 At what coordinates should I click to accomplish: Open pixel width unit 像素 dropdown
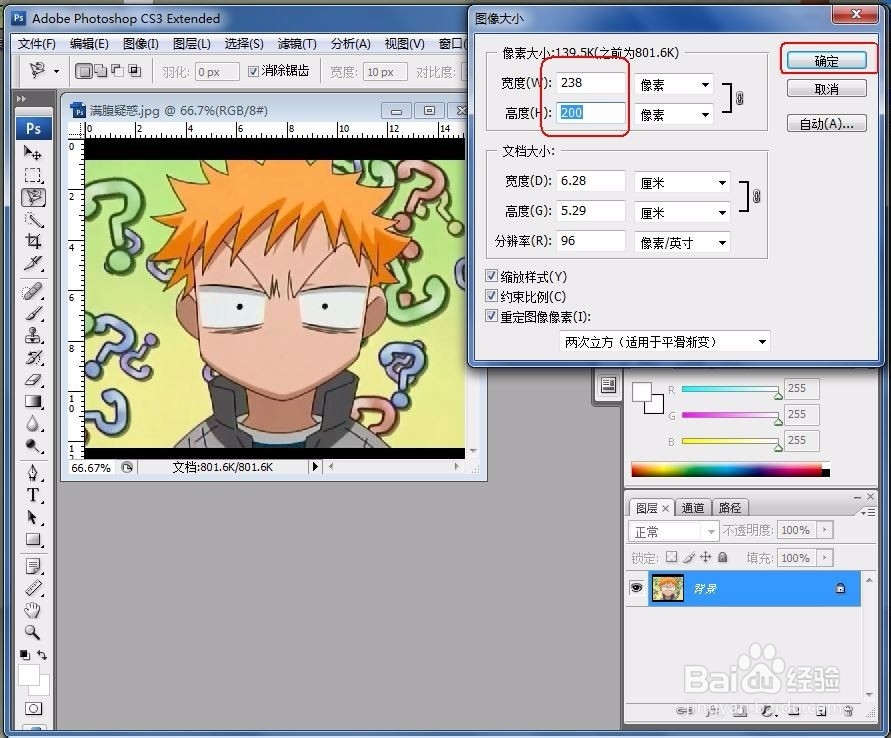coord(674,85)
